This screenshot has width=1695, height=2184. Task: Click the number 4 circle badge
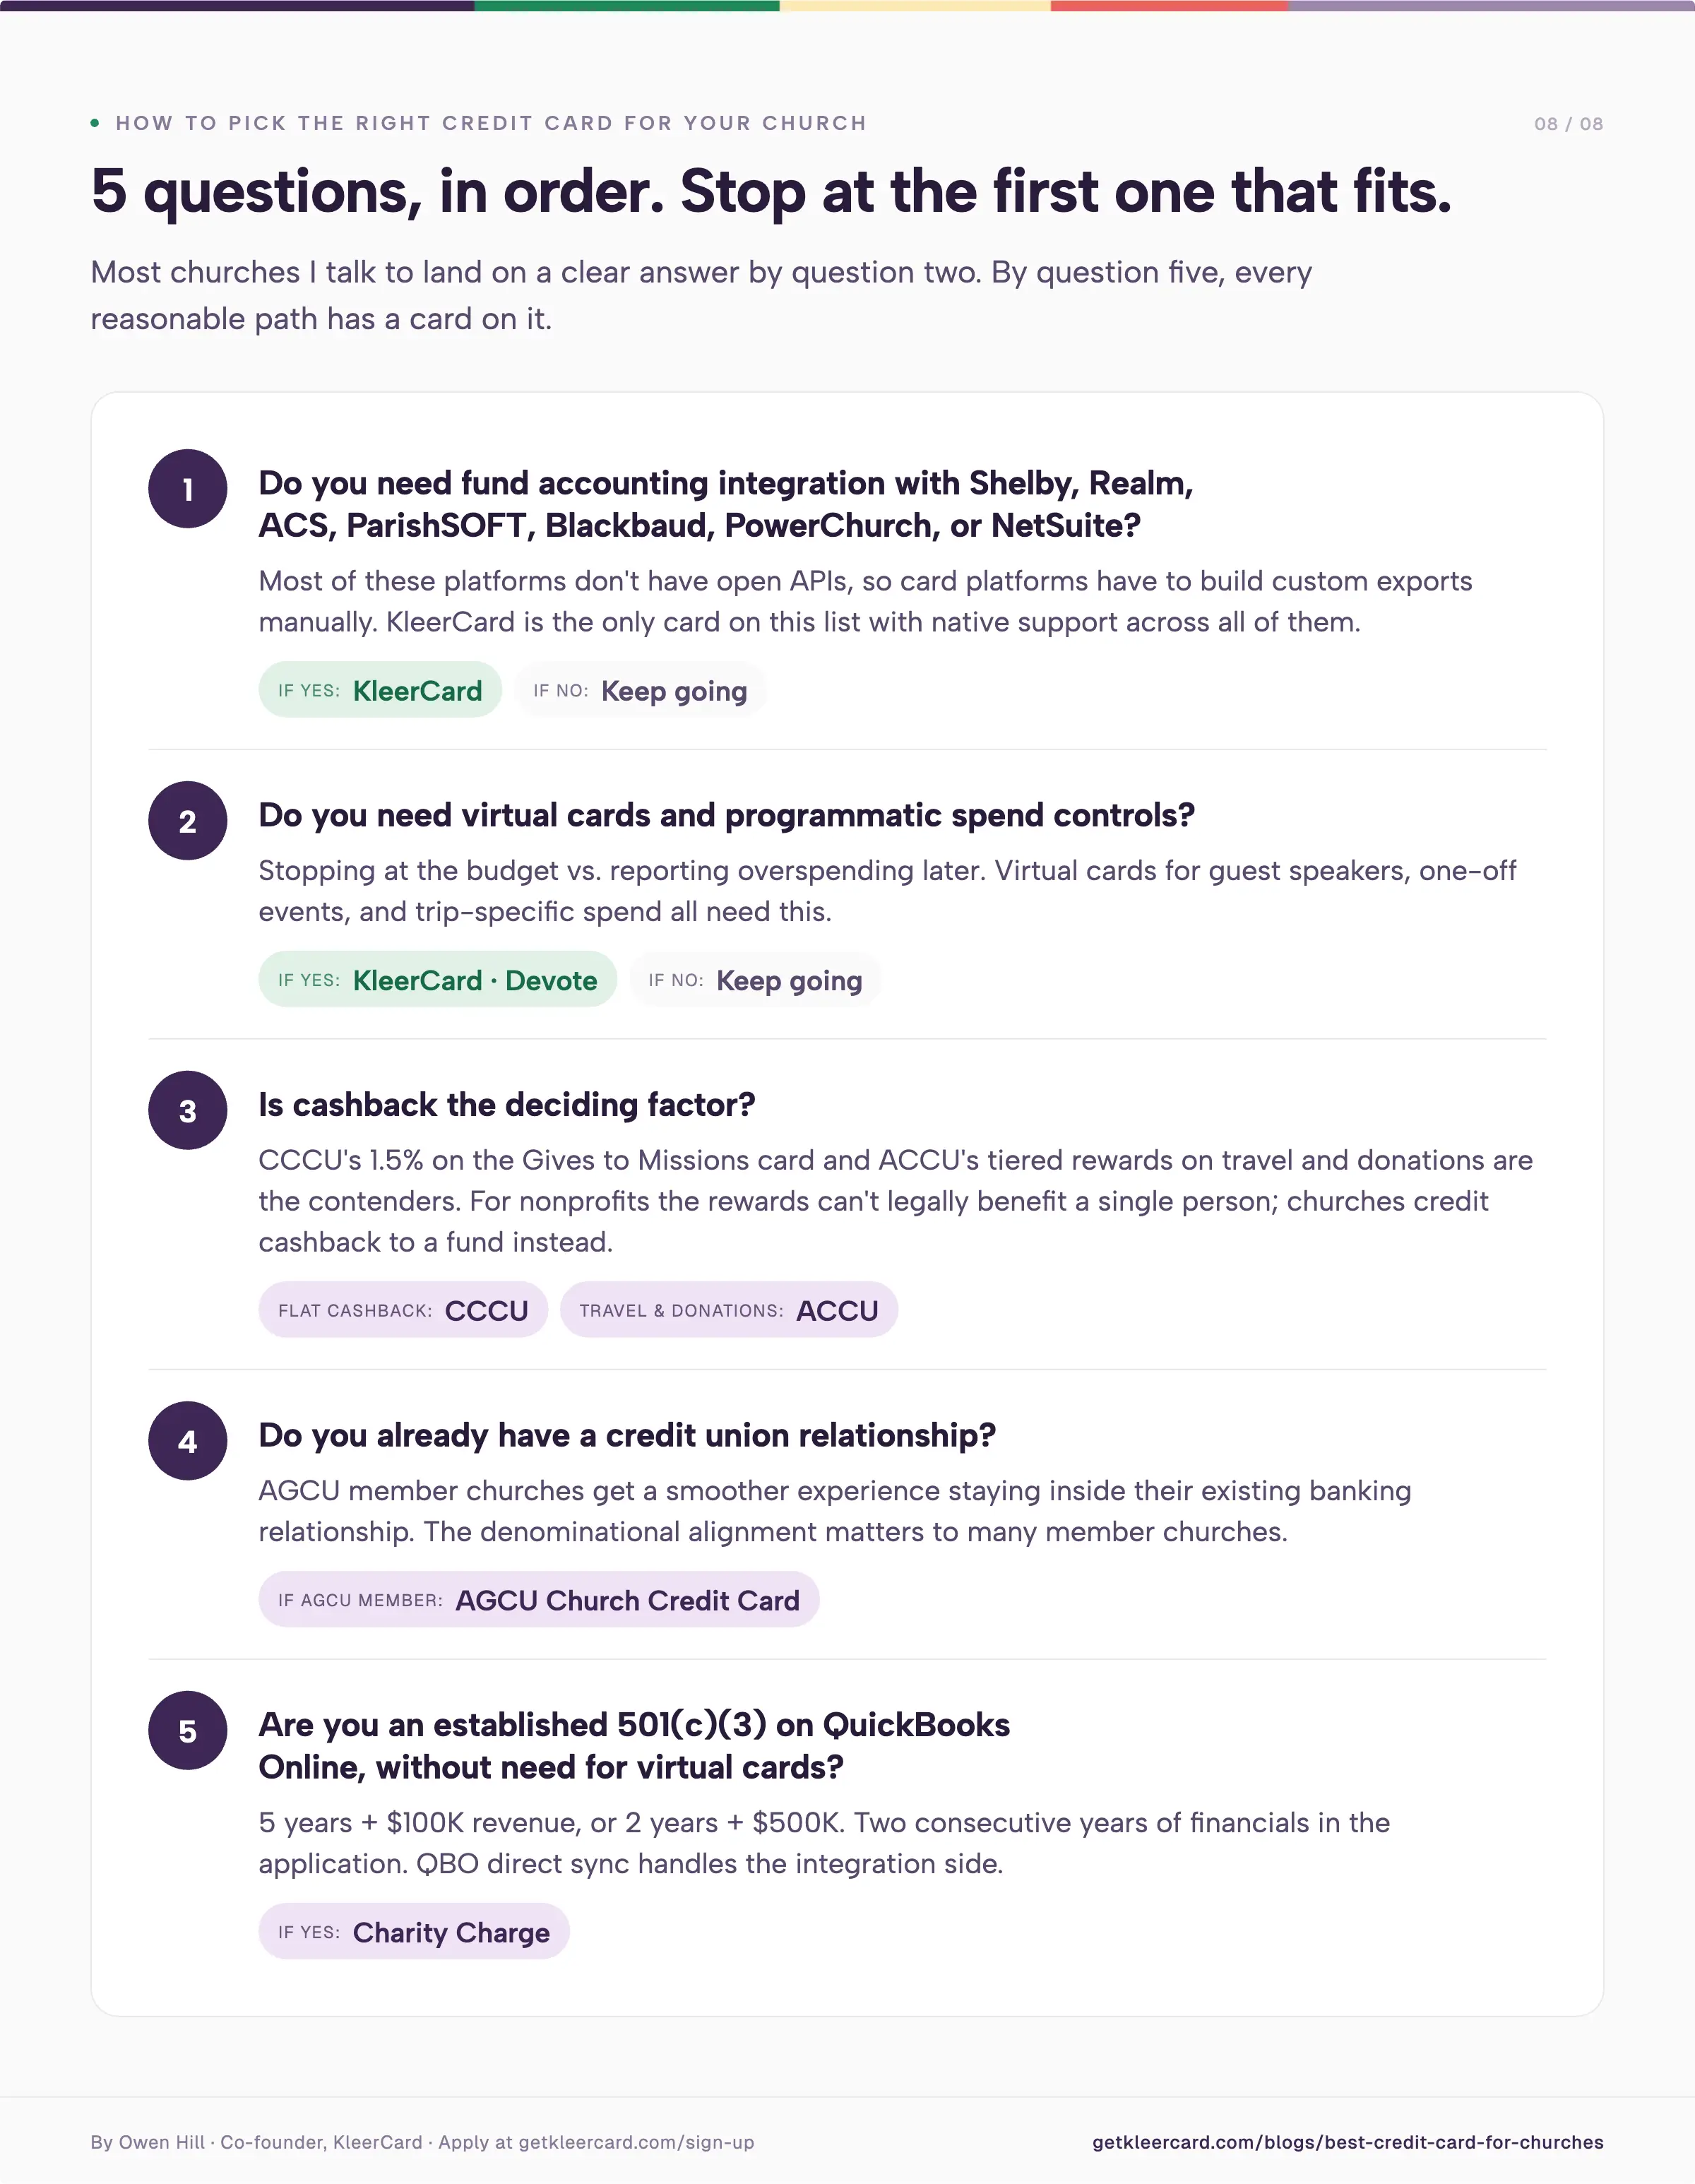pos(188,1441)
